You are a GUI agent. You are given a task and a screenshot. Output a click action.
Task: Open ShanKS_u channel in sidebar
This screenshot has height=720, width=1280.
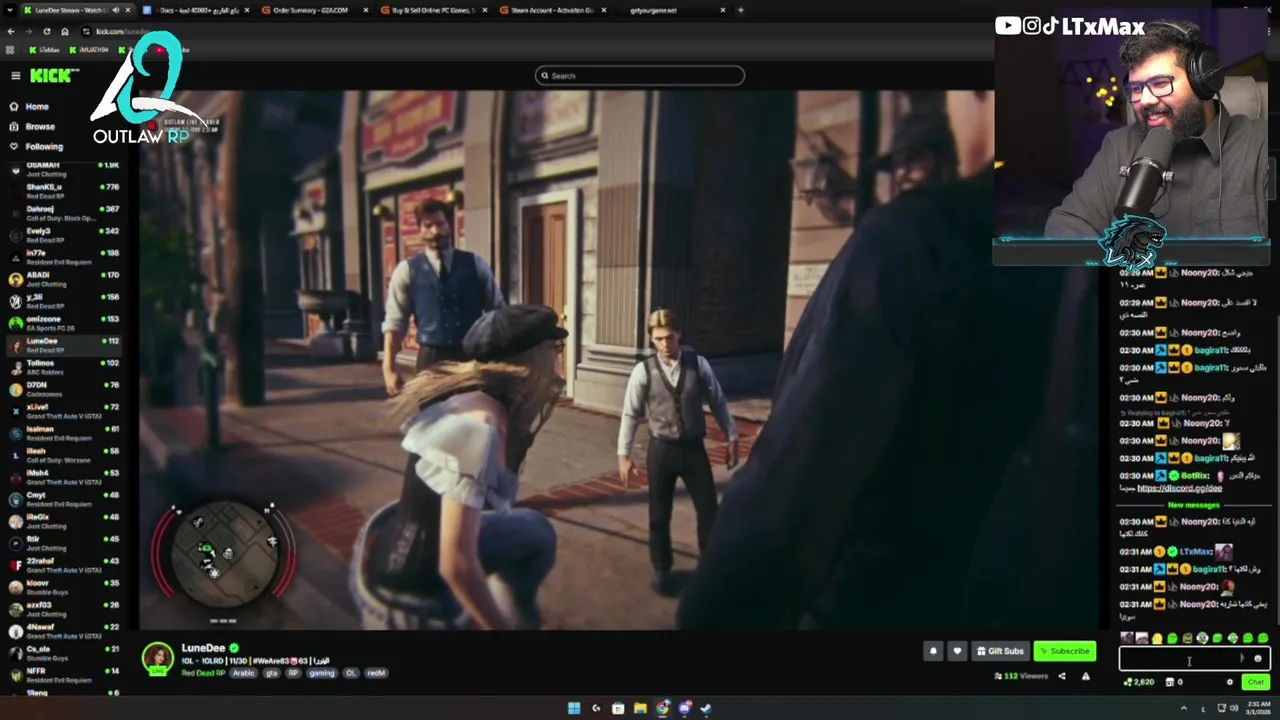pyautogui.click(x=62, y=190)
